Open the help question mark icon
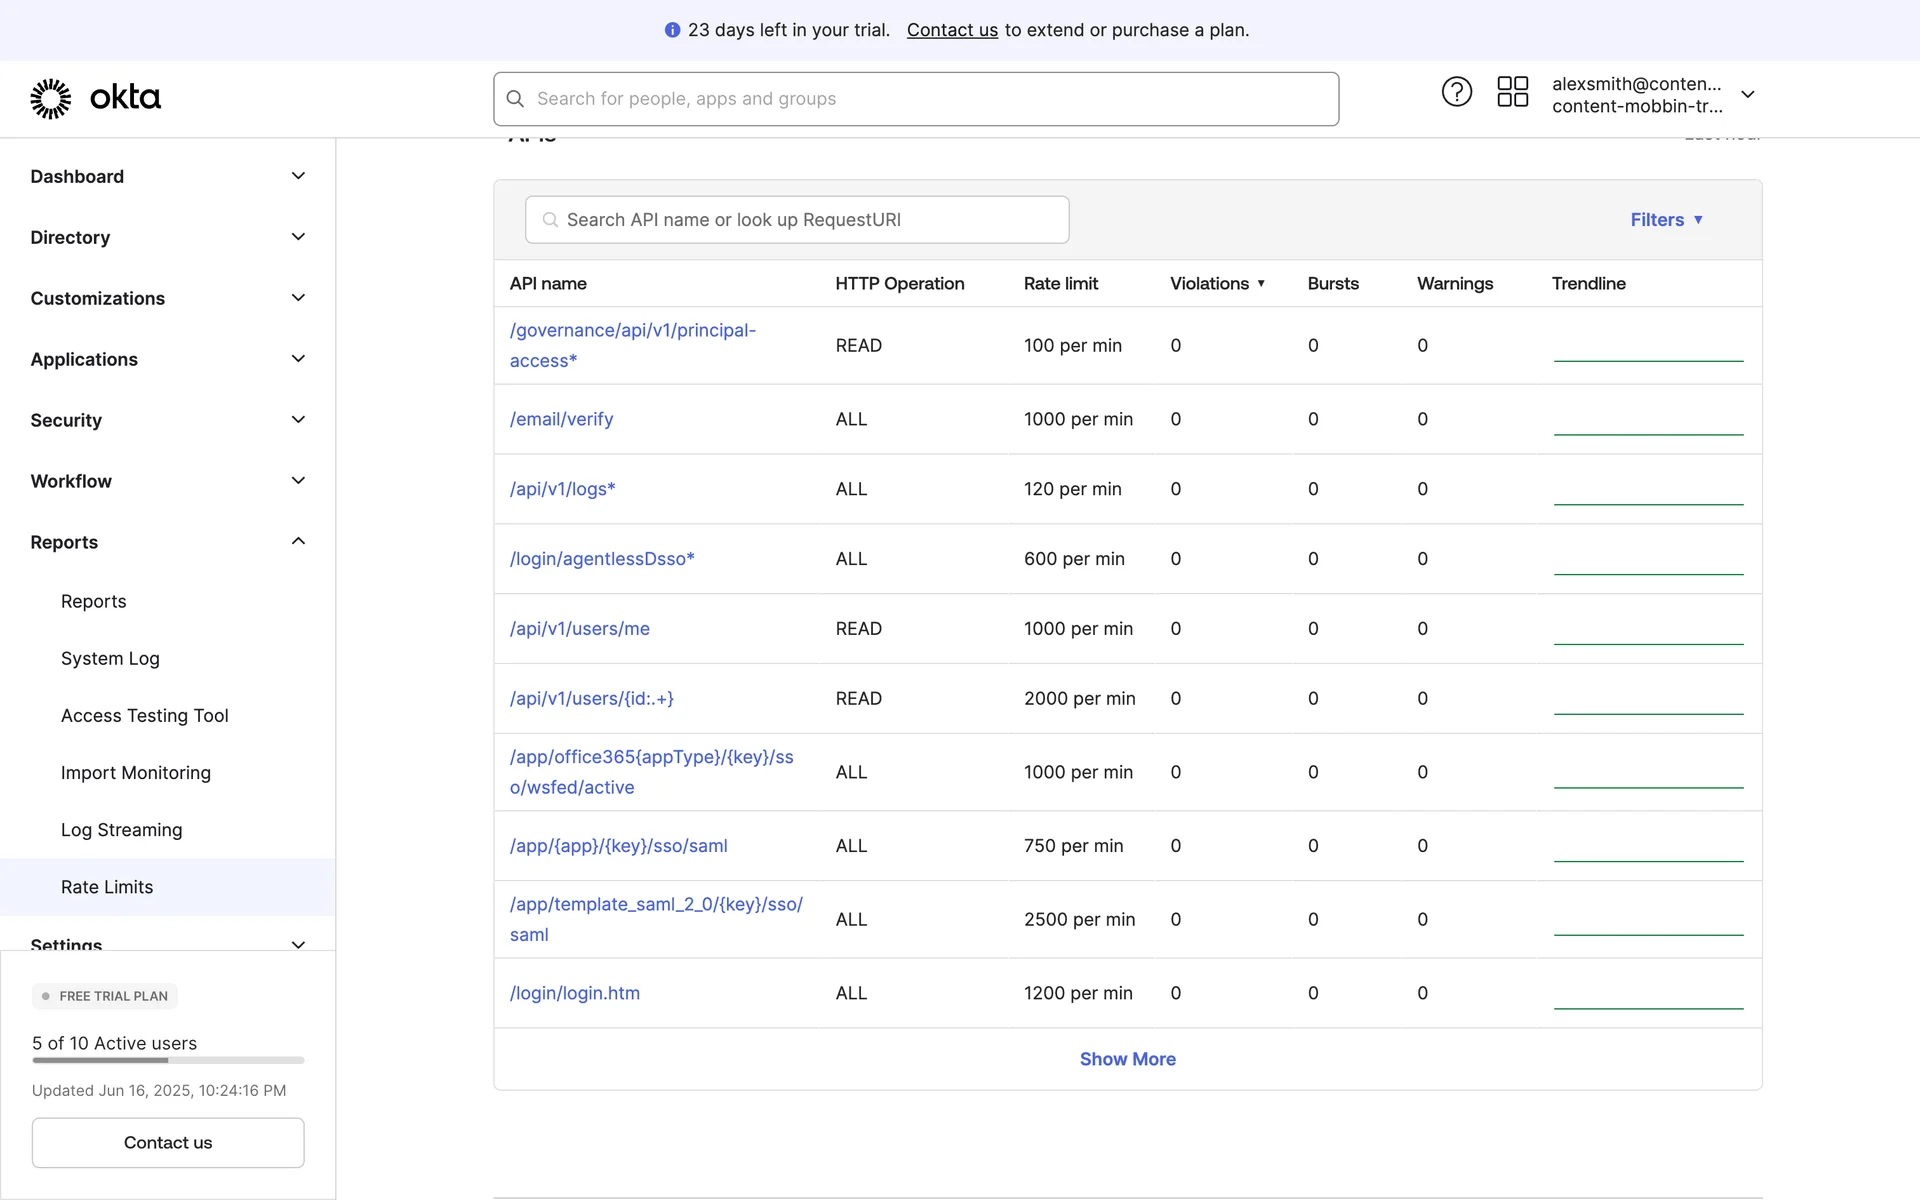The height and width of the screenshot is (1200, 1920). coord(1456,92)
